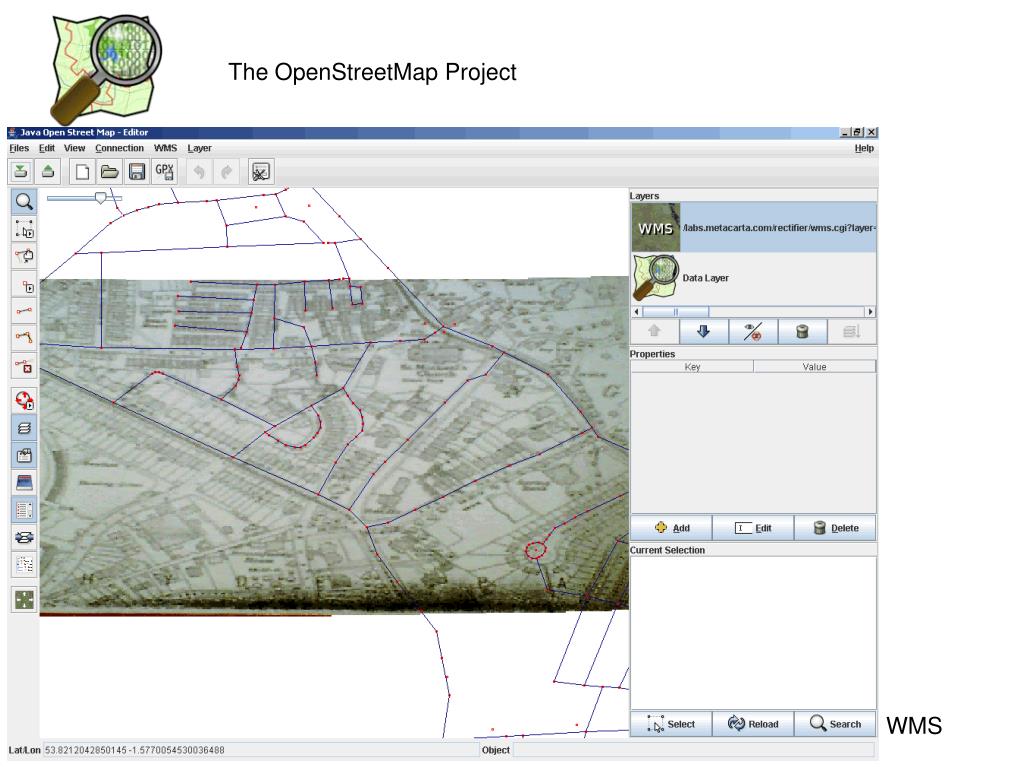The image size is (1023, 767).
Task: Click the GPX export icon
Action: [164, 172]
